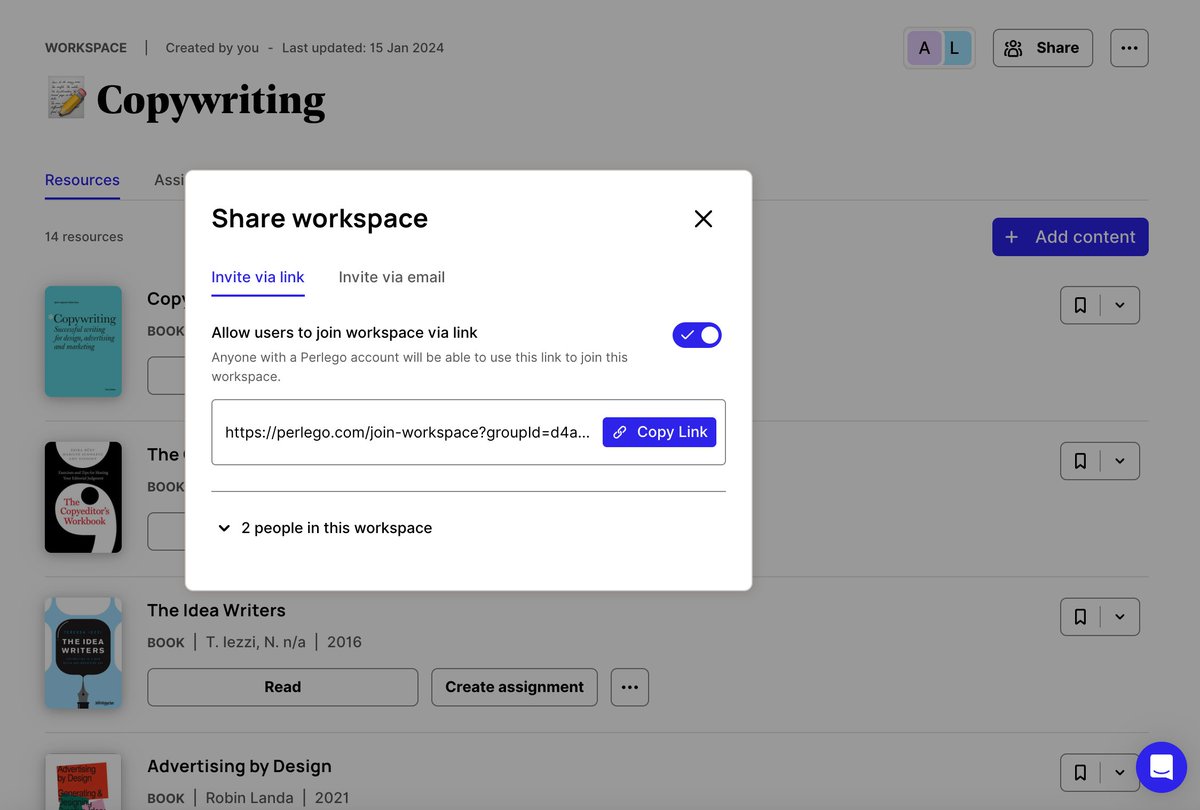This screenshot has height=810, width=1200.
Task: Click the workspace join link field
Action: pos(469,432)
